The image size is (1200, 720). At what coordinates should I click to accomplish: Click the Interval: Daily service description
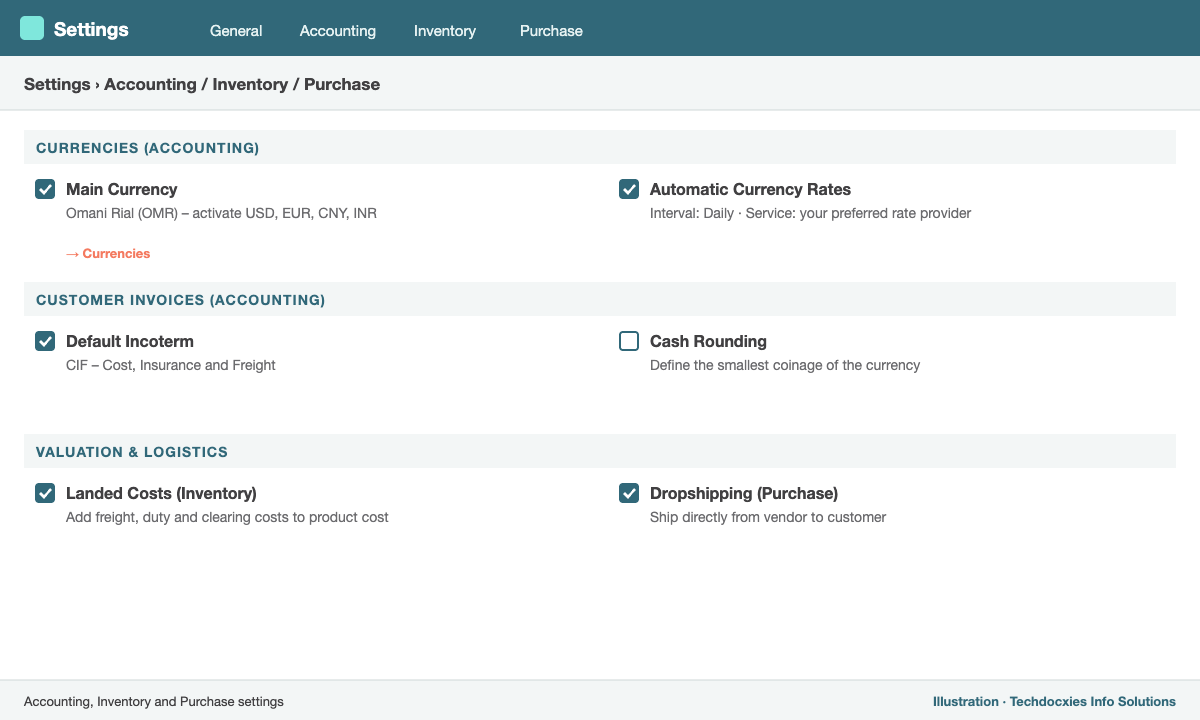(810, 213)
